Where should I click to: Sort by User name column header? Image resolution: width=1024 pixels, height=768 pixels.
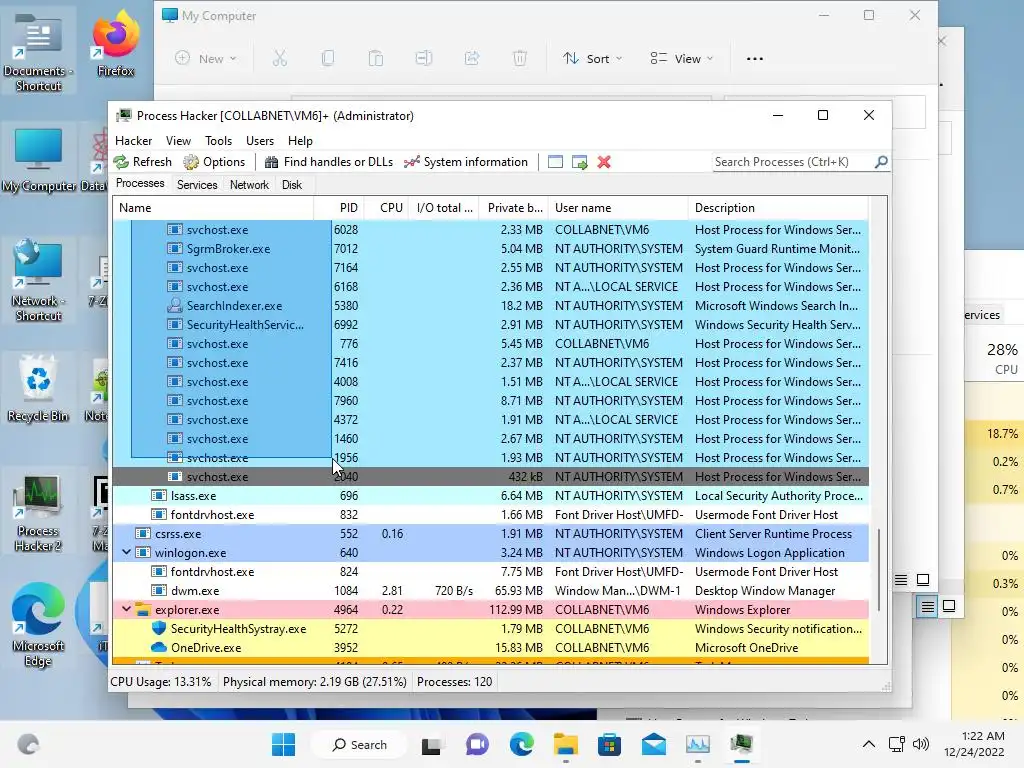618,208
